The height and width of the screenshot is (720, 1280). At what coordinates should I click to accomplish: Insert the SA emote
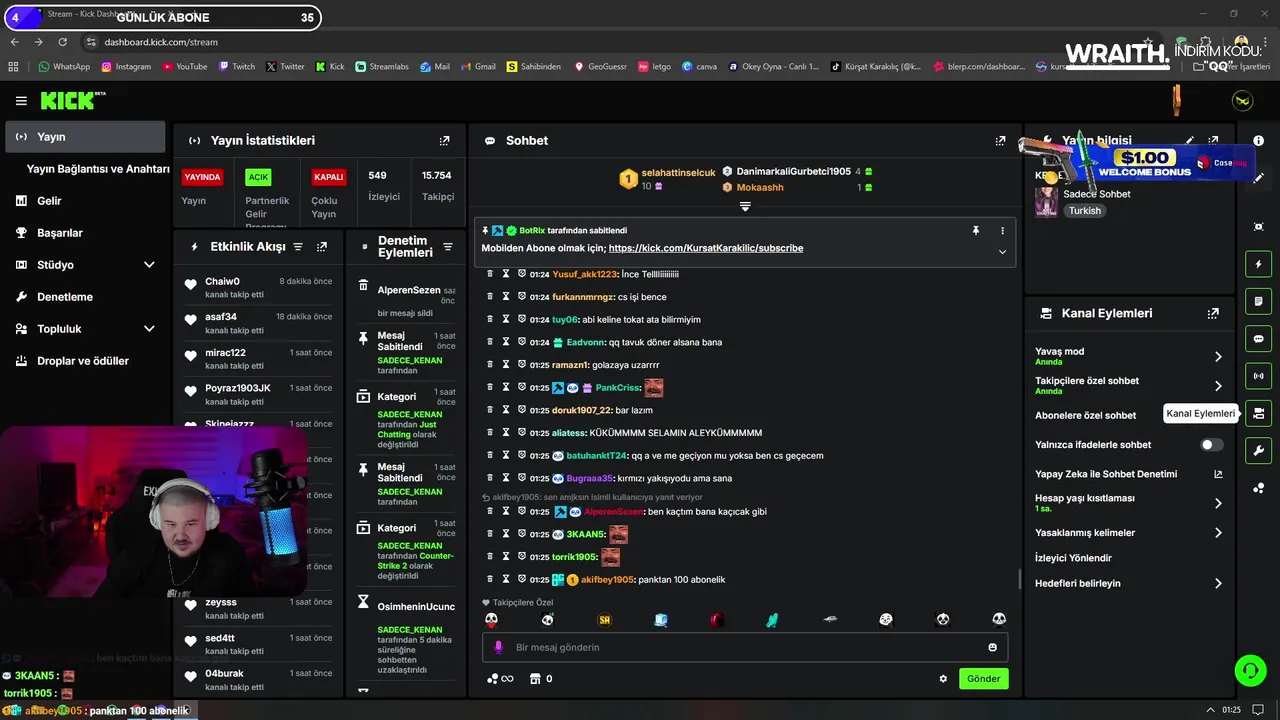tap(604, 620)
